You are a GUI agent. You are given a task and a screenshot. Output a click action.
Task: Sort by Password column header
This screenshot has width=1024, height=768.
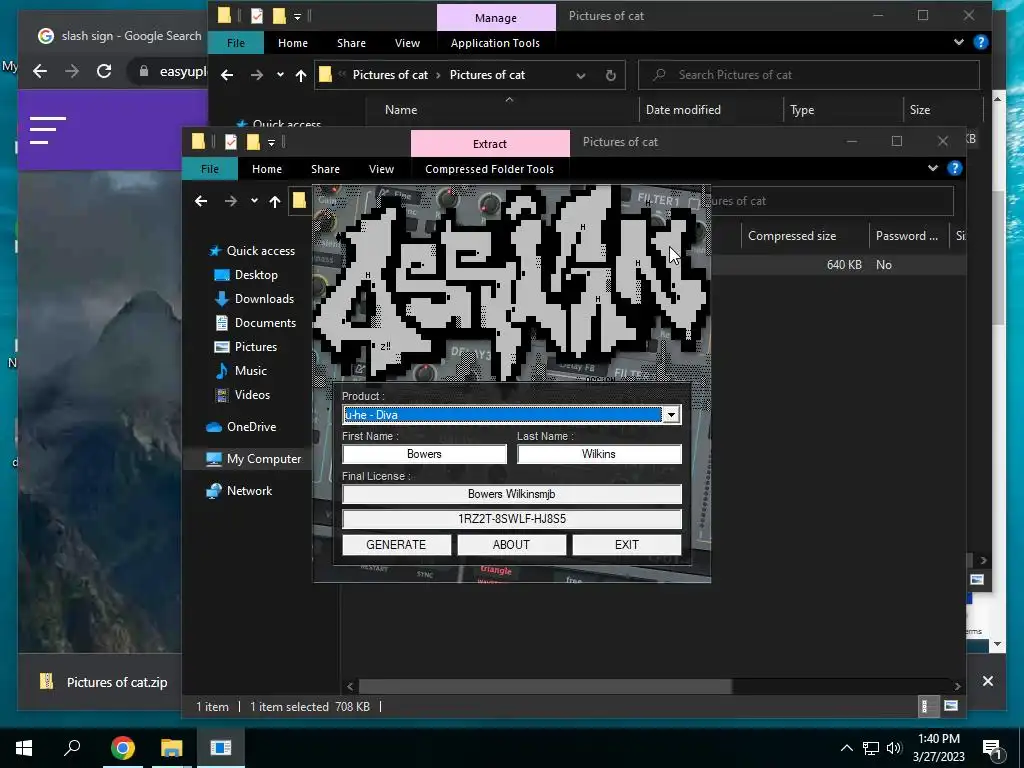910,236
